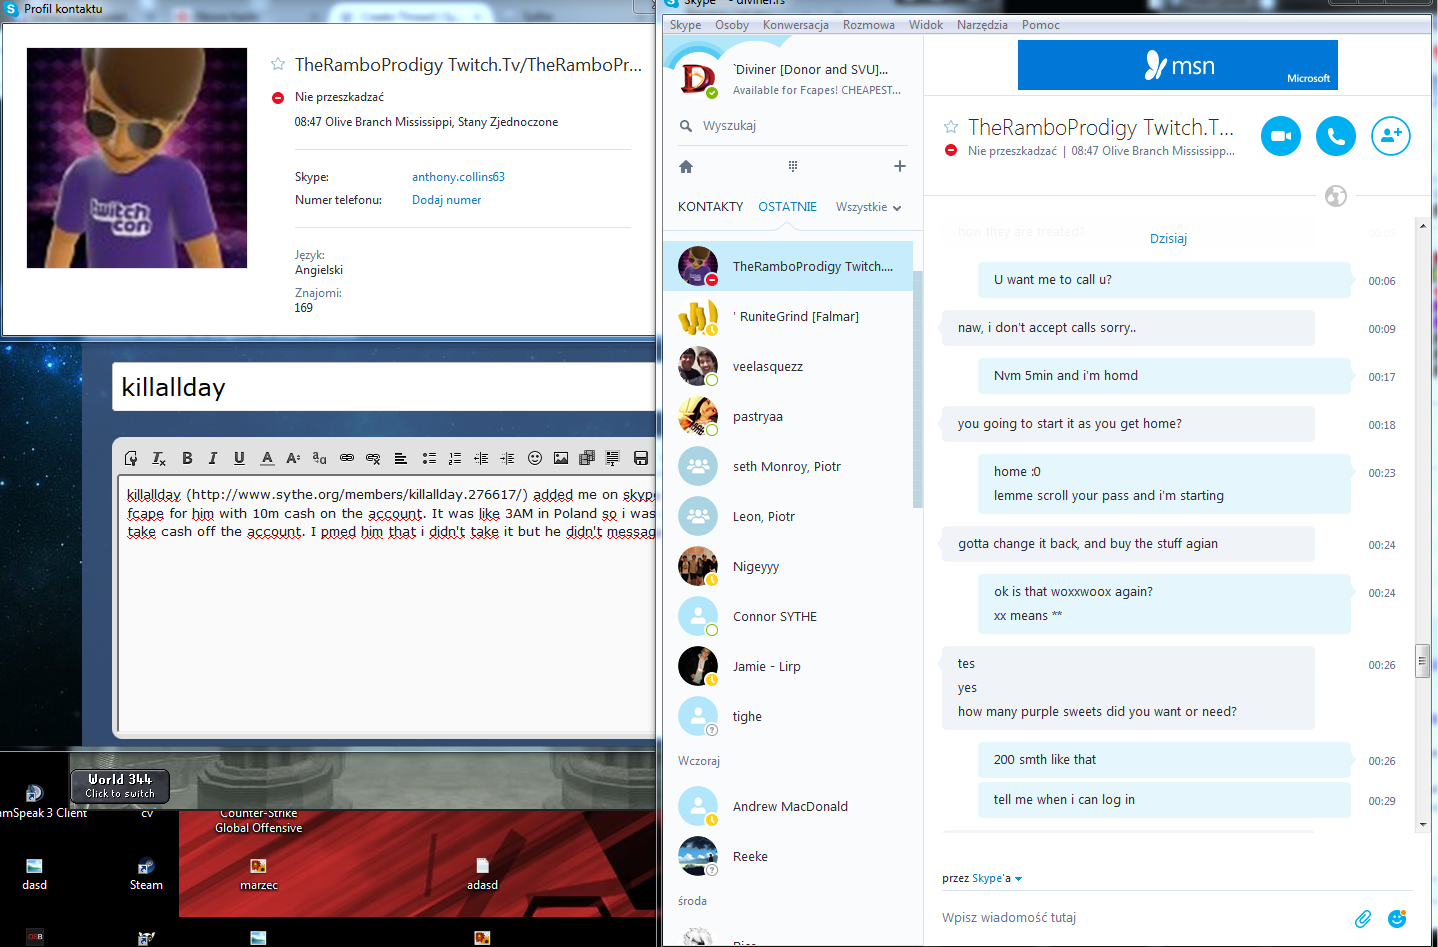Click the globe icon above the chat
This screenshot has height=947, width=1438.
(1335, 196)
